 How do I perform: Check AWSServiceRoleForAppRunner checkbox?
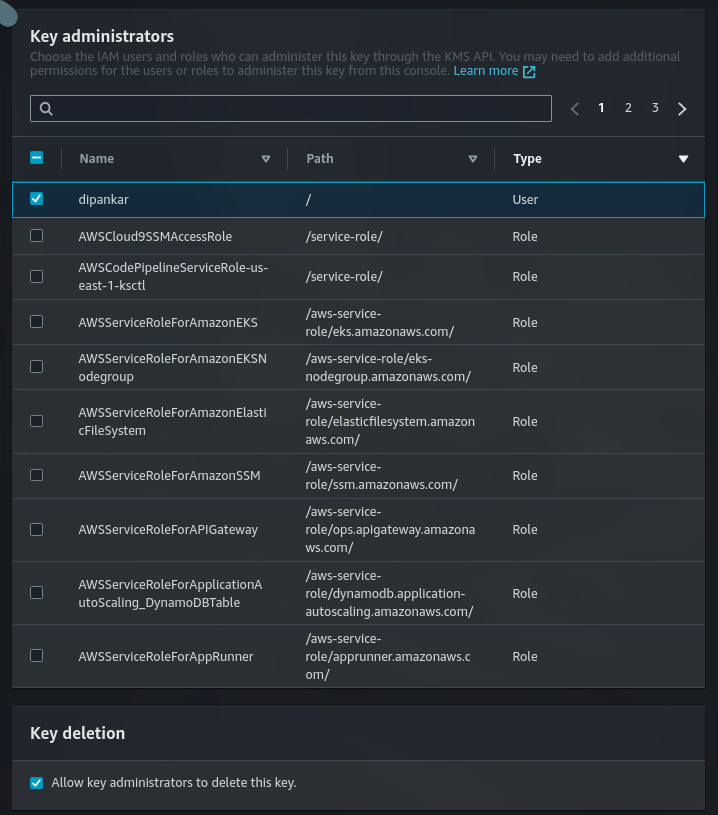(x=36, y=656)
